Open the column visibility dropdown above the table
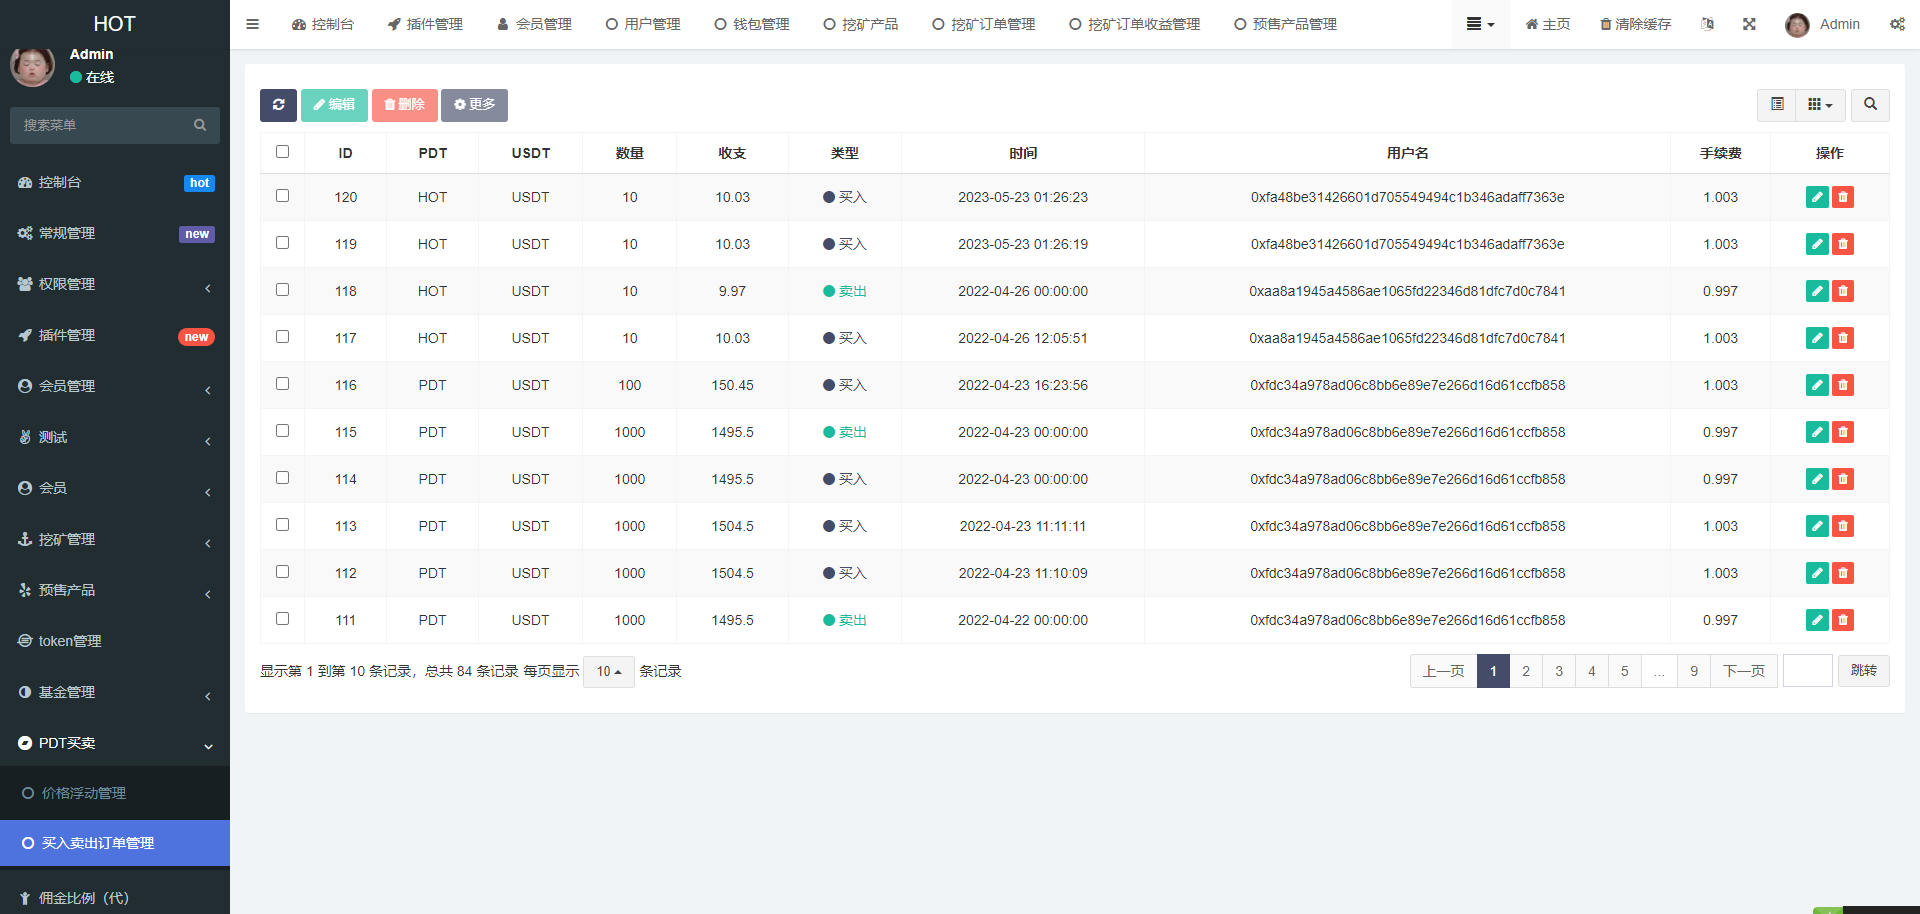The image size is (1920, 914). point(1819,105)
